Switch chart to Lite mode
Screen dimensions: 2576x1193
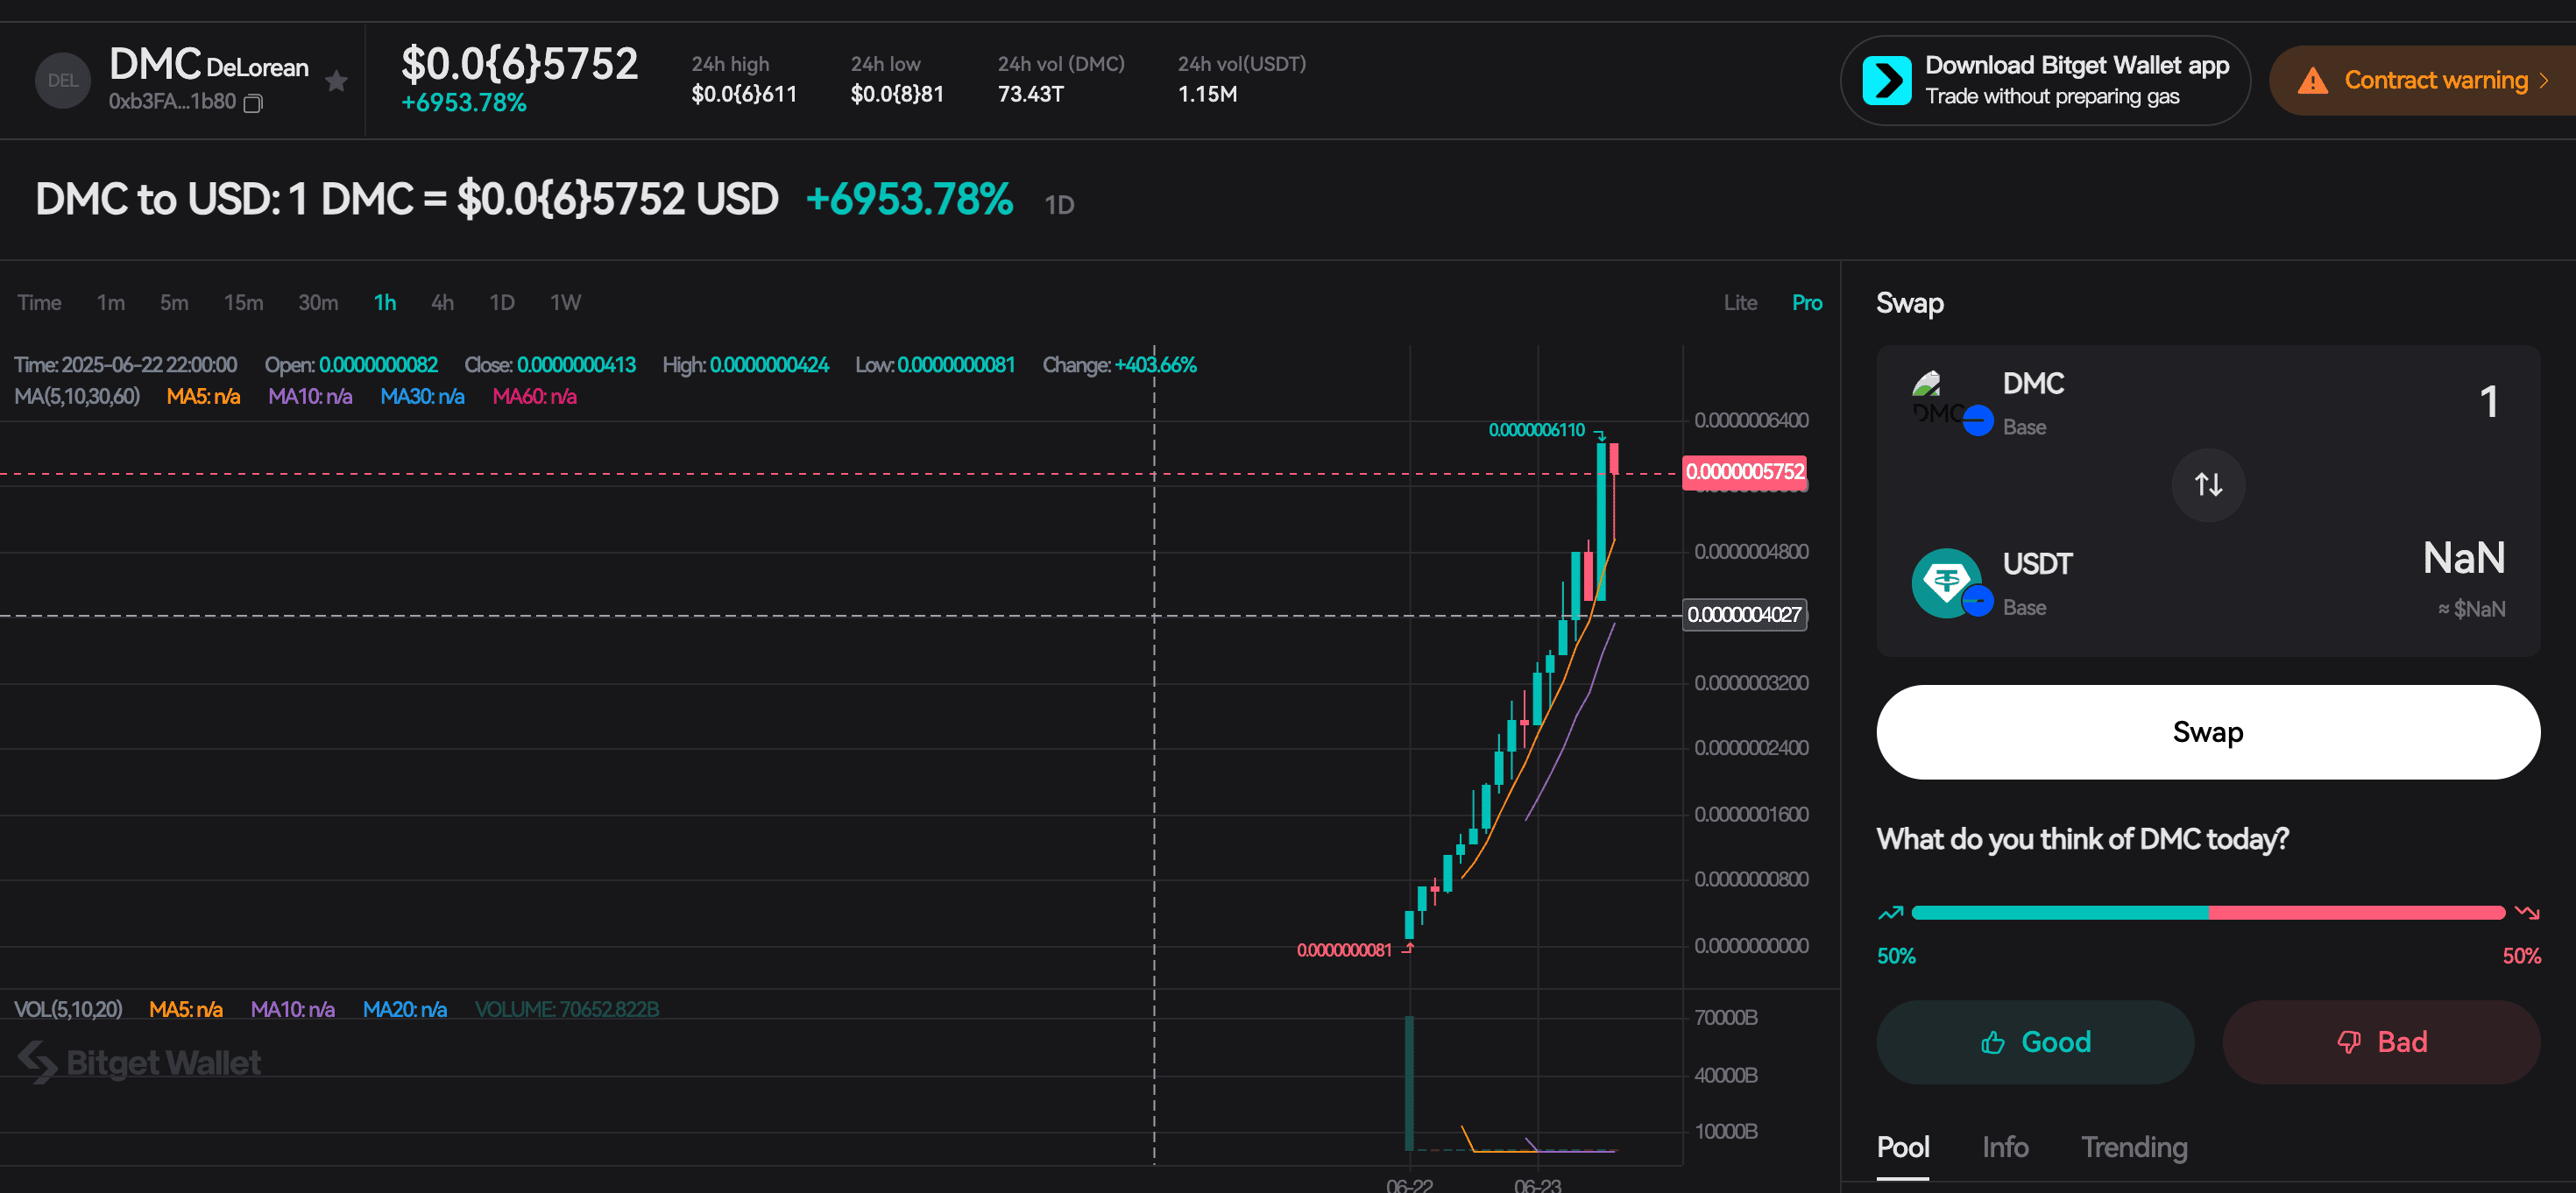1740,303
